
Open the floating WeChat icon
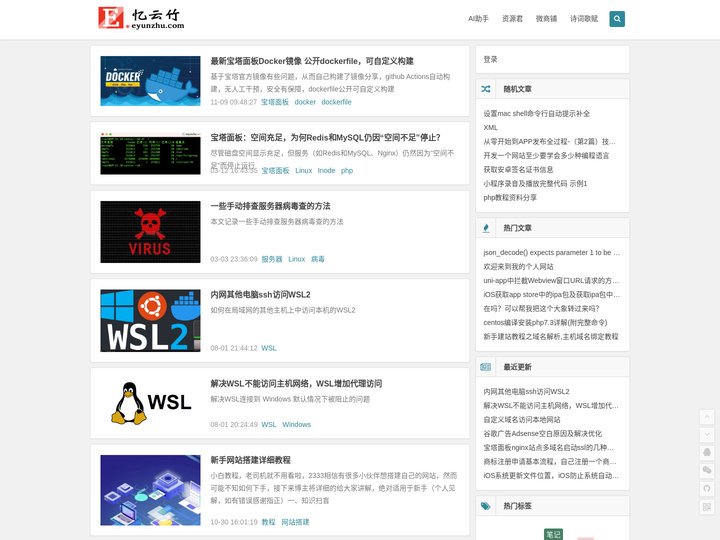(x=707, y=470)
